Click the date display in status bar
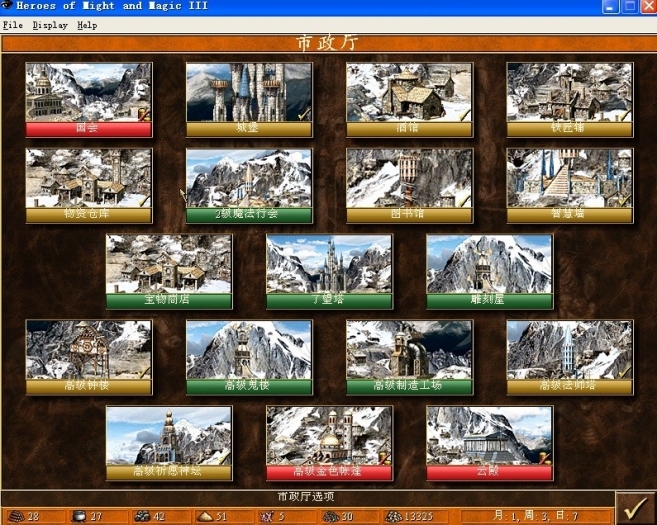The height and width of the screenshot is (525, 657). 536,517
